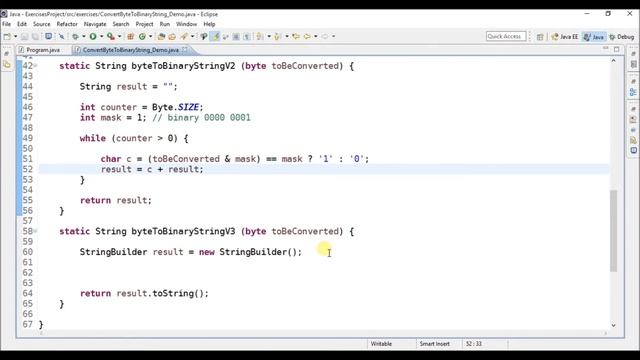Screen dimensions: 640x360
Task: Switch to the Java EE perspective
Action: point(564,37)
